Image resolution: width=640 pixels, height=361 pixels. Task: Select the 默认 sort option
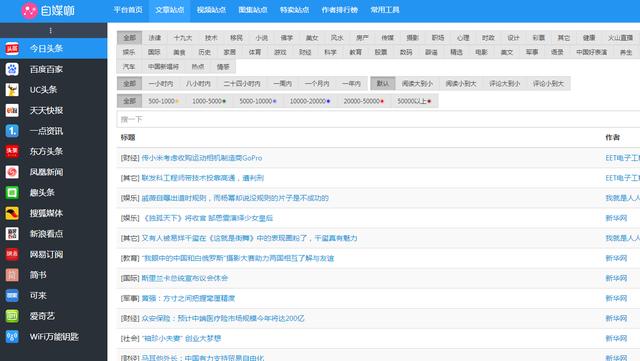(x=382, y=84)
